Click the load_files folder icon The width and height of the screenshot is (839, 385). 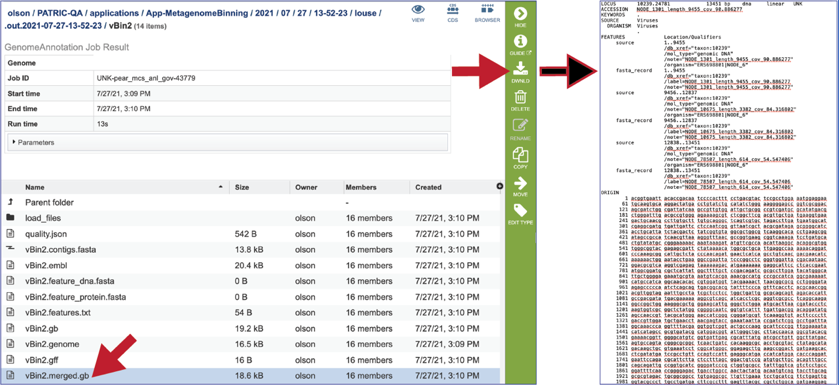coord(10,218)
